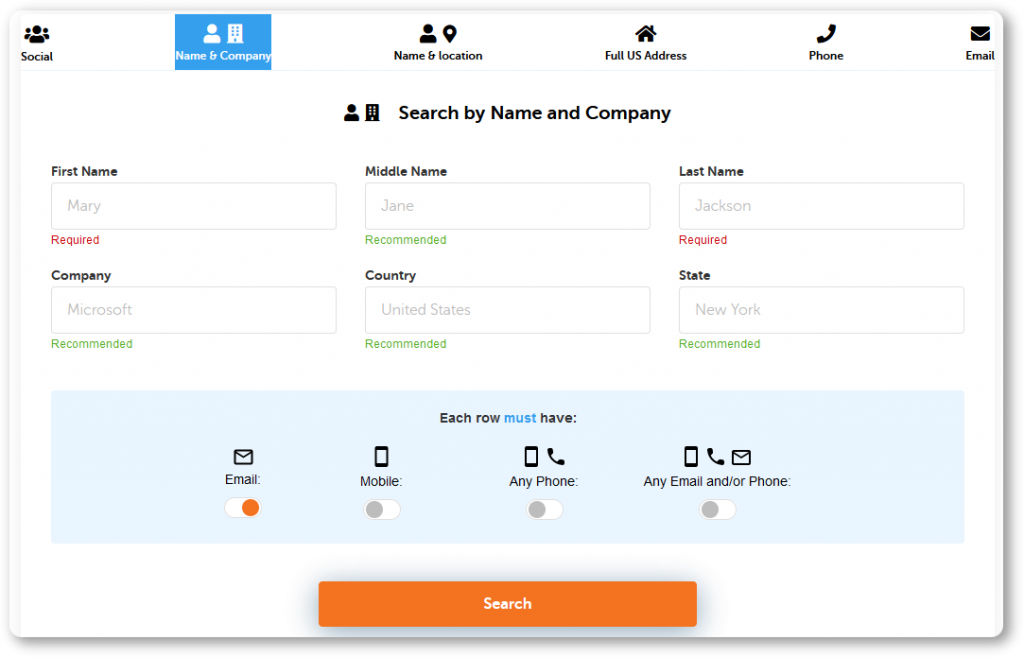This screenshot has width=1024, height=657.
Task: Open the Email search tab
Action: coord(980,42)
